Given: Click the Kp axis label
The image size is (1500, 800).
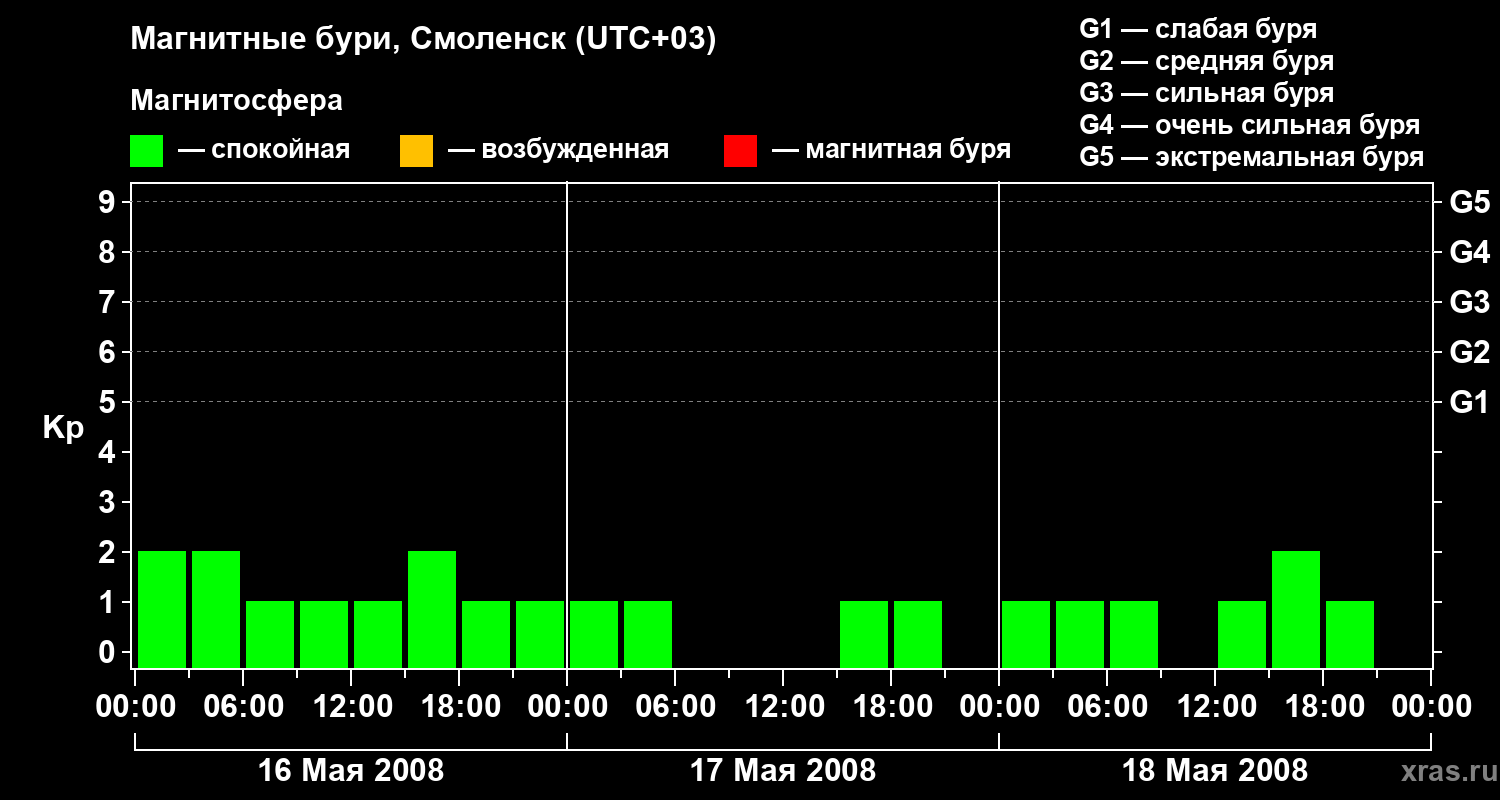Looking at the screenshot, I should (63, 428).
